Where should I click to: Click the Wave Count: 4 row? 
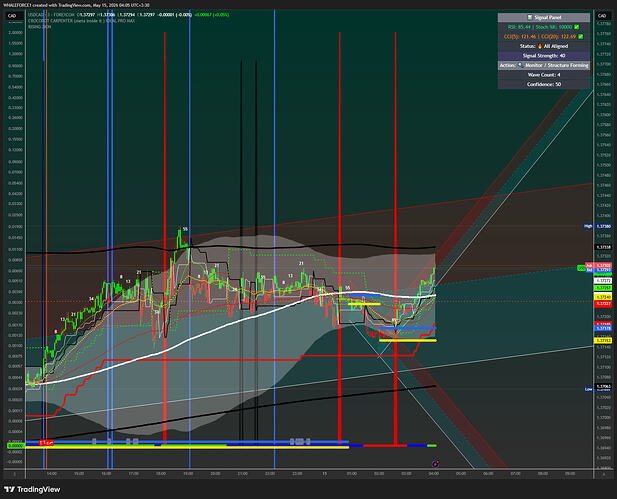click(x=544, y=75)
